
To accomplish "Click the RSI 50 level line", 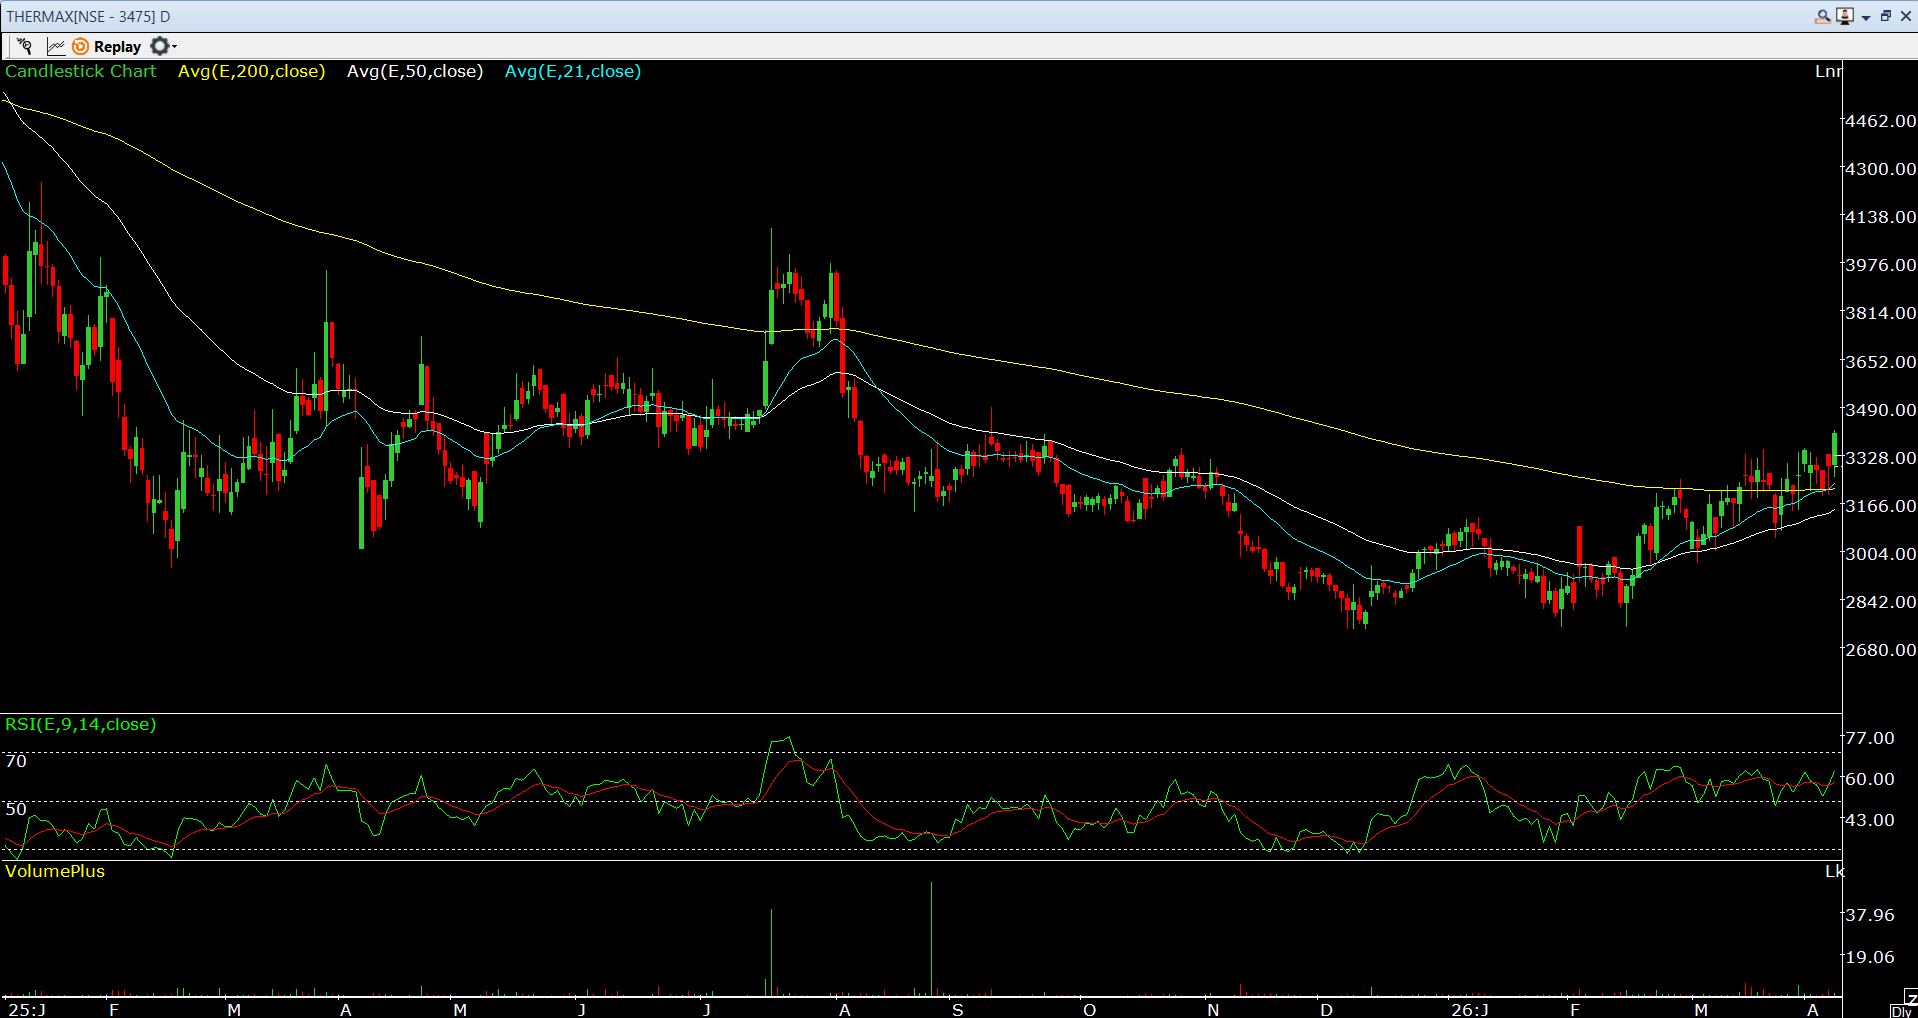I will [x=14, y=808].
